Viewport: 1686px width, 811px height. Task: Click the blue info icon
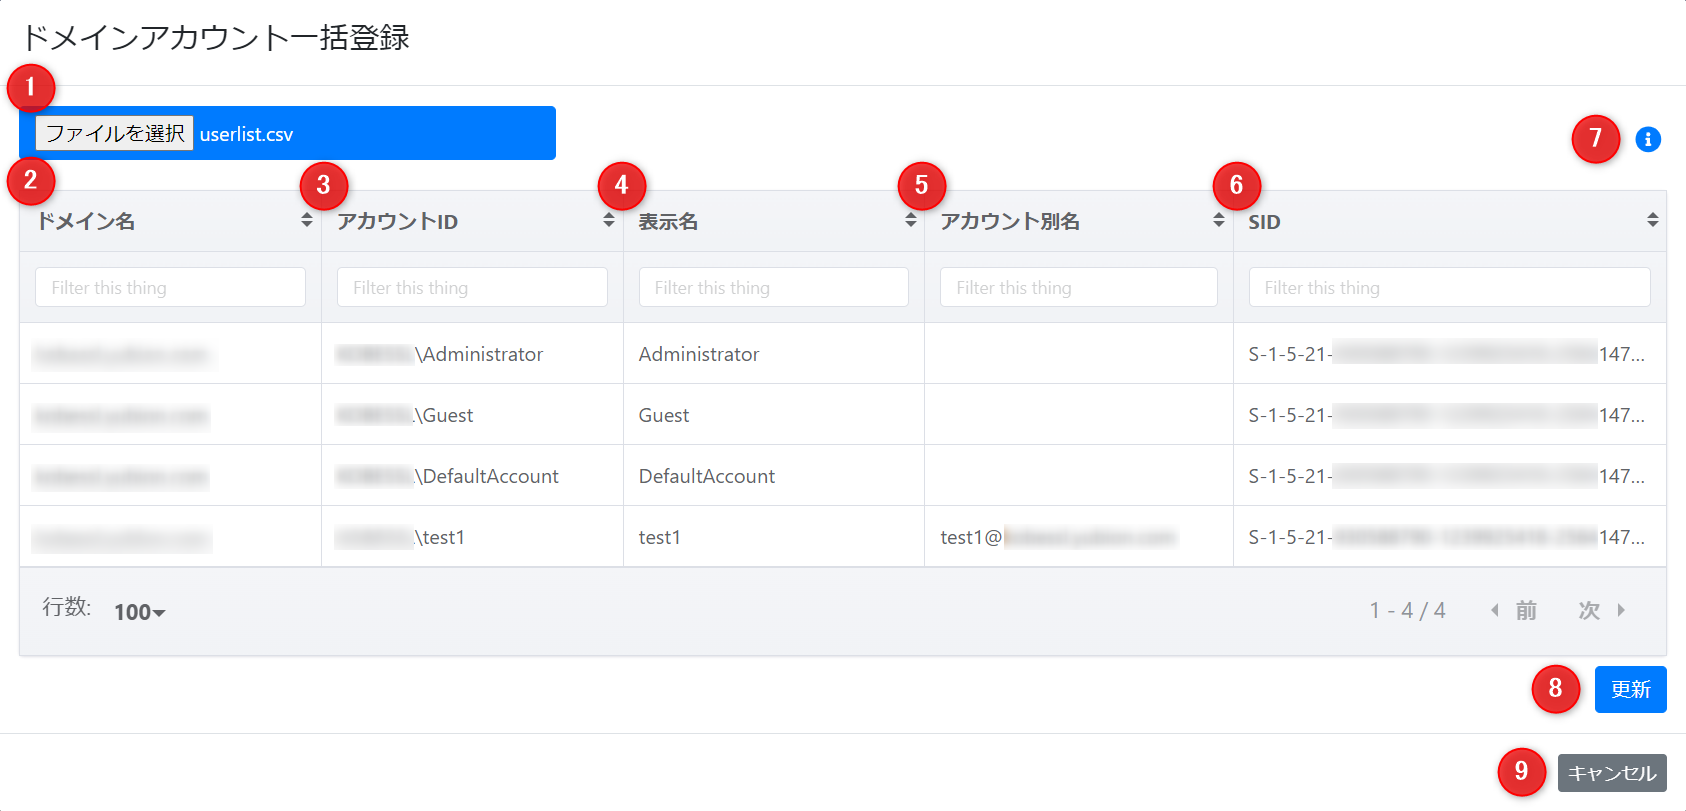pos(1648,139)
